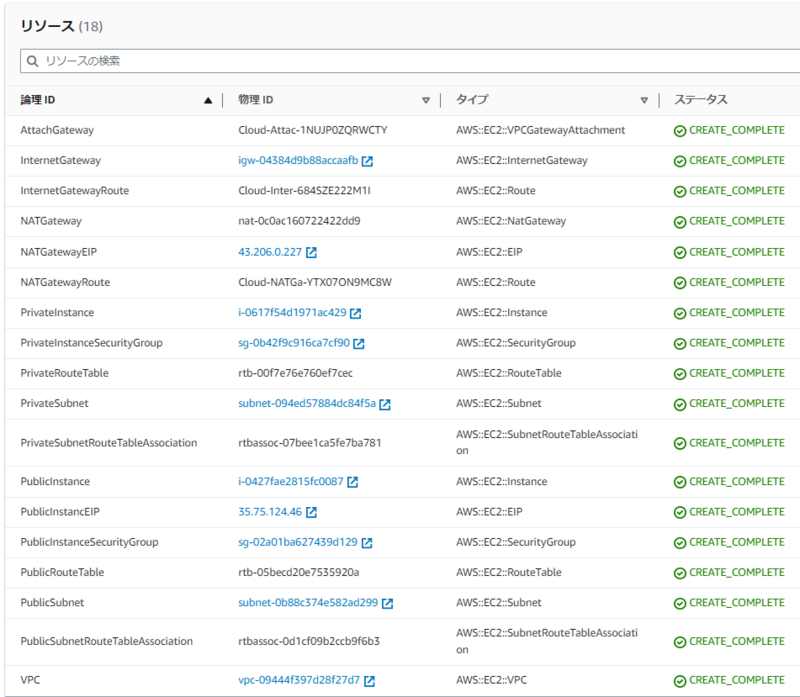Click physical ID rtb-00f7e76e760ef7cec

(295, 373)
